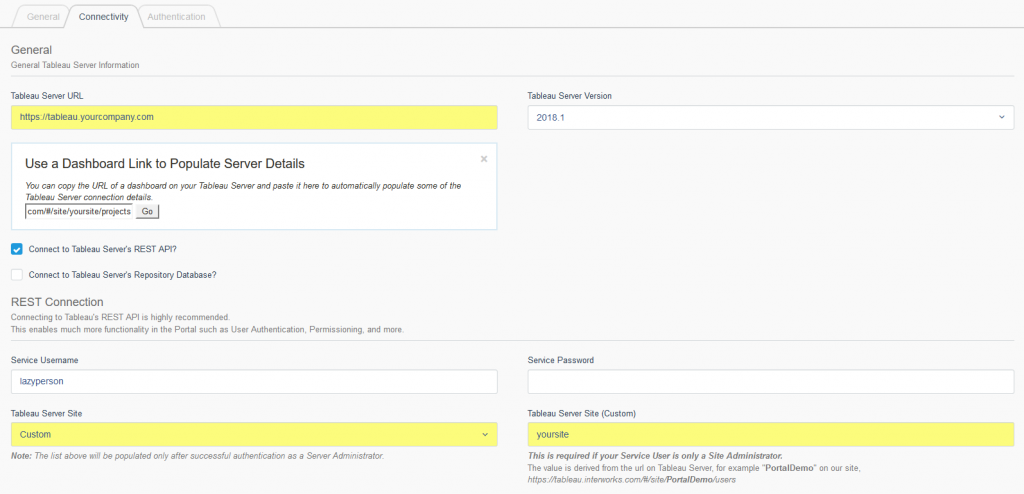This screenshot has height=494, width=1024.
Task: Open the Tableau Server Version dropdown
Action: pos(771,118)
